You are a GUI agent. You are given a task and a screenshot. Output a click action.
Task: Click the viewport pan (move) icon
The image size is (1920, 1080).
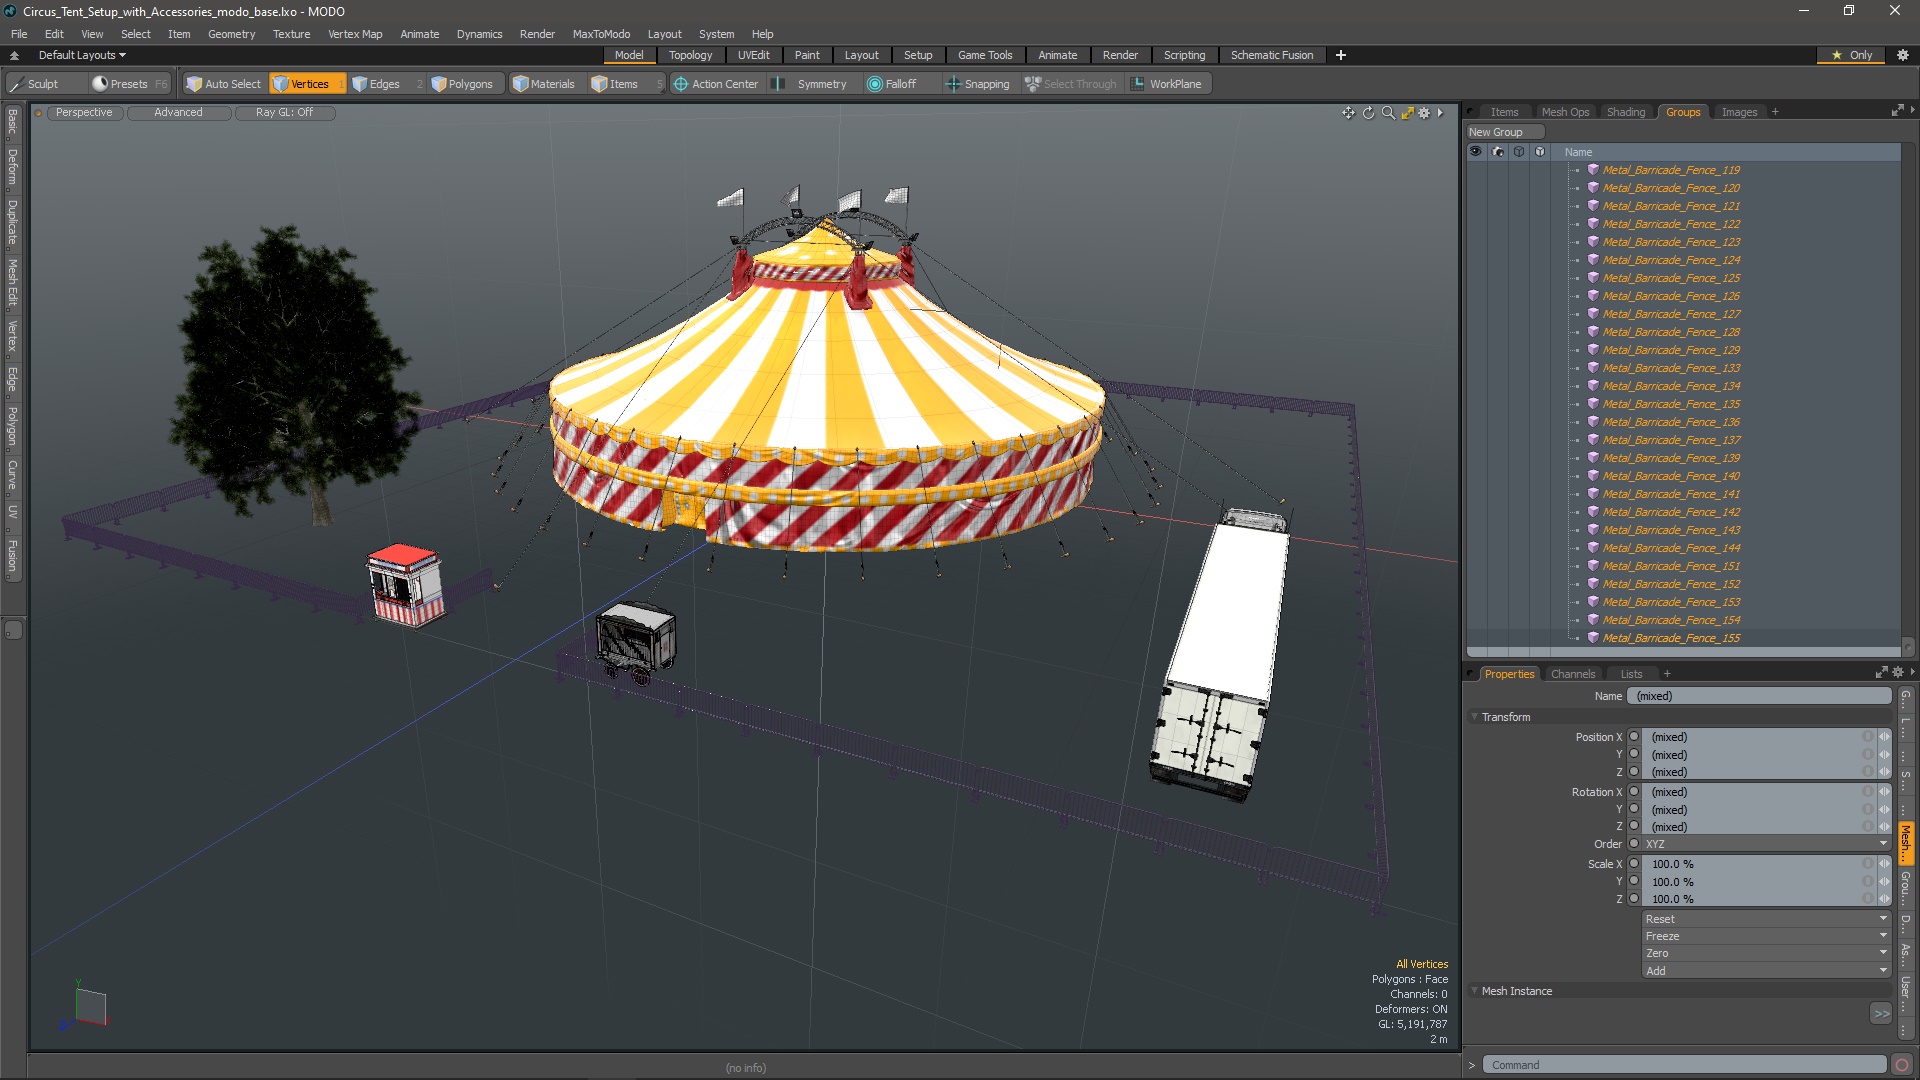tap(1348, 113)
